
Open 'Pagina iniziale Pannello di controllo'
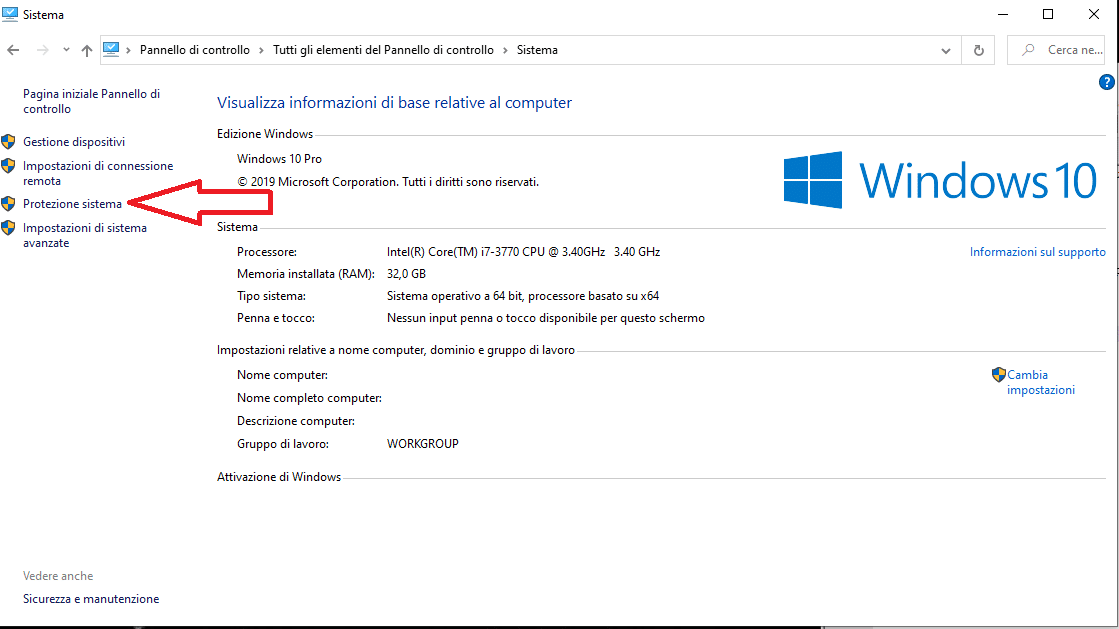91,101
